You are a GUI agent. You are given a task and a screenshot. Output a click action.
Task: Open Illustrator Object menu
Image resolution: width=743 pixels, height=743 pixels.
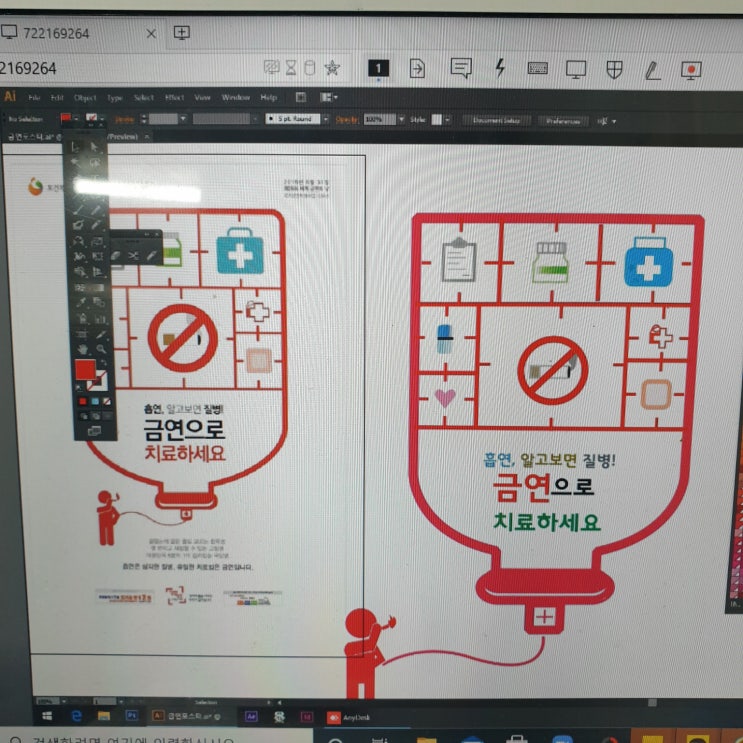pyautogui.click(x=85, y=98)
